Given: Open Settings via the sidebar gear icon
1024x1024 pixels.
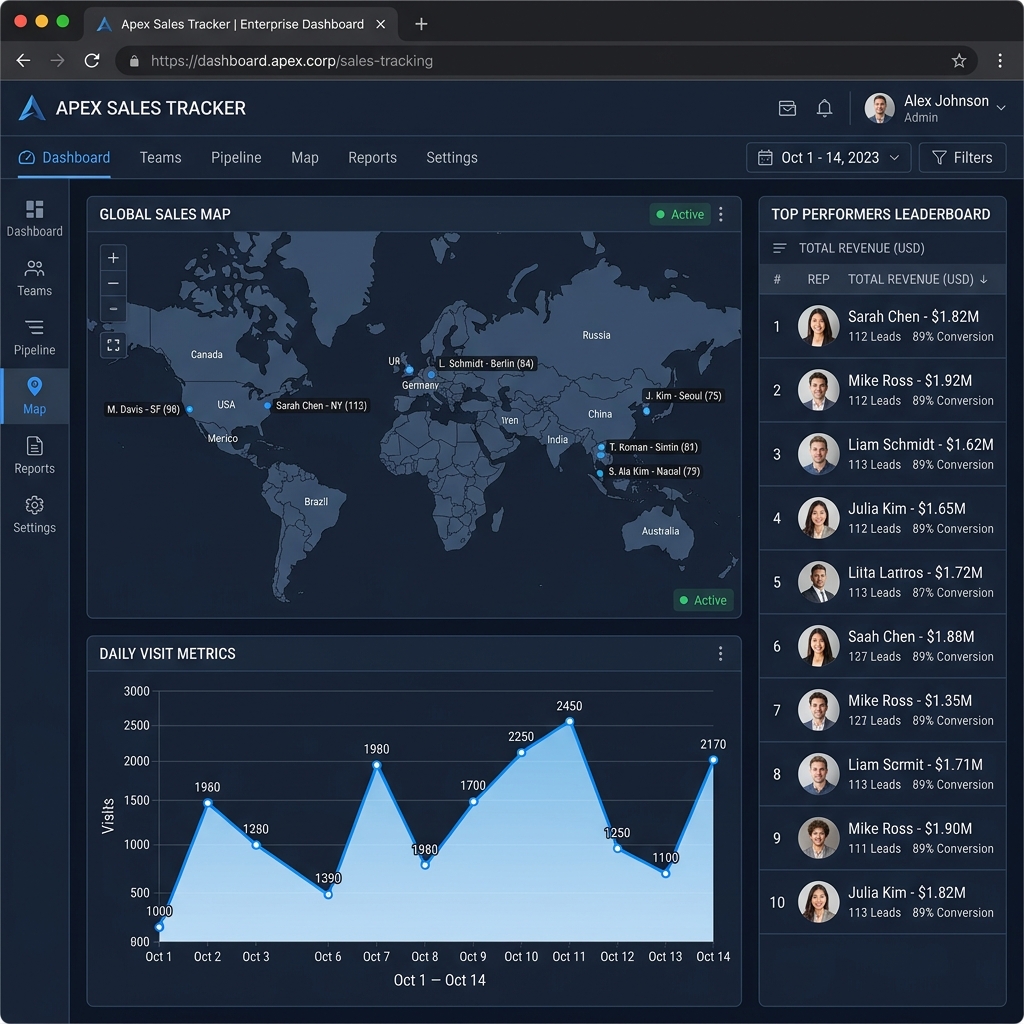Looking at the screenshot, I should (34, 513).
